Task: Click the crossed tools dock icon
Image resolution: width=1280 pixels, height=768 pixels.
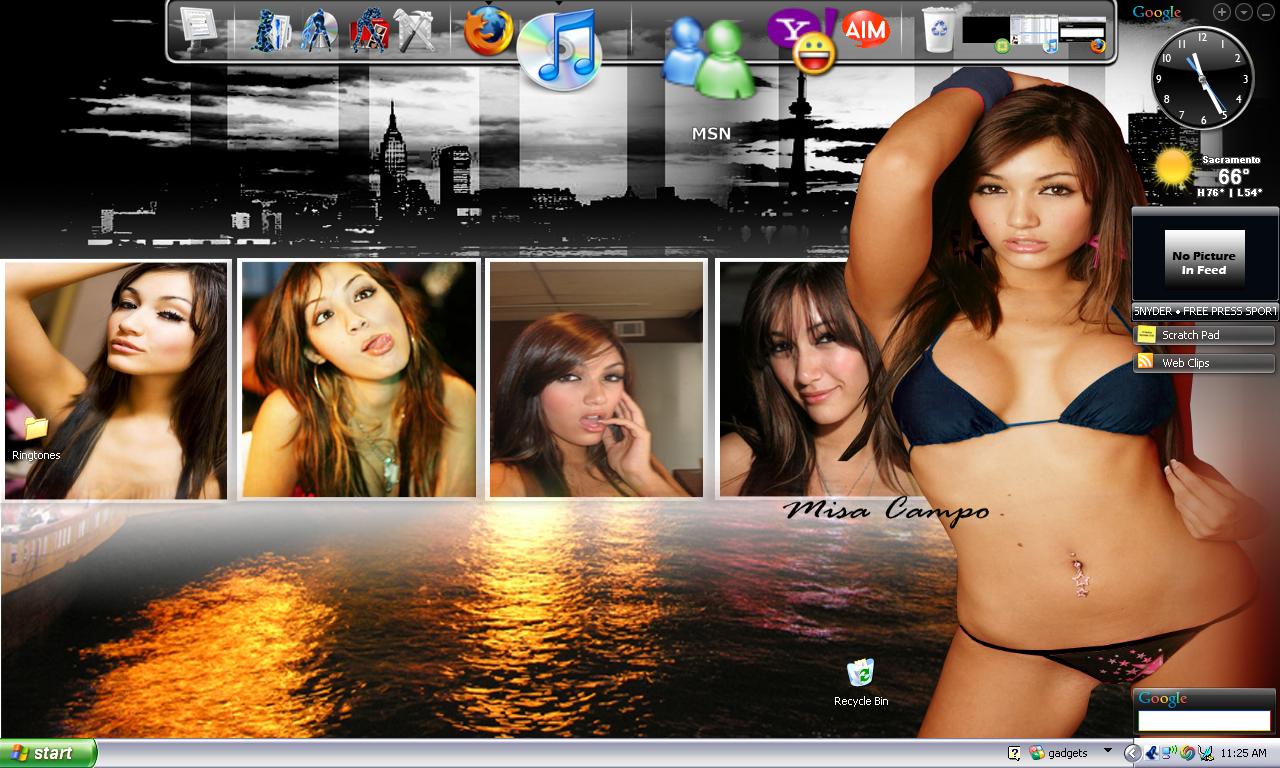Action: click(416, 30)
